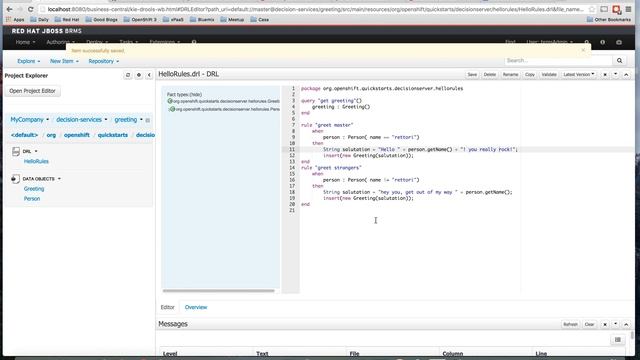This screenshot has height=360, width=640.
Task: Click the DRL file type icon
Action: 16,151
